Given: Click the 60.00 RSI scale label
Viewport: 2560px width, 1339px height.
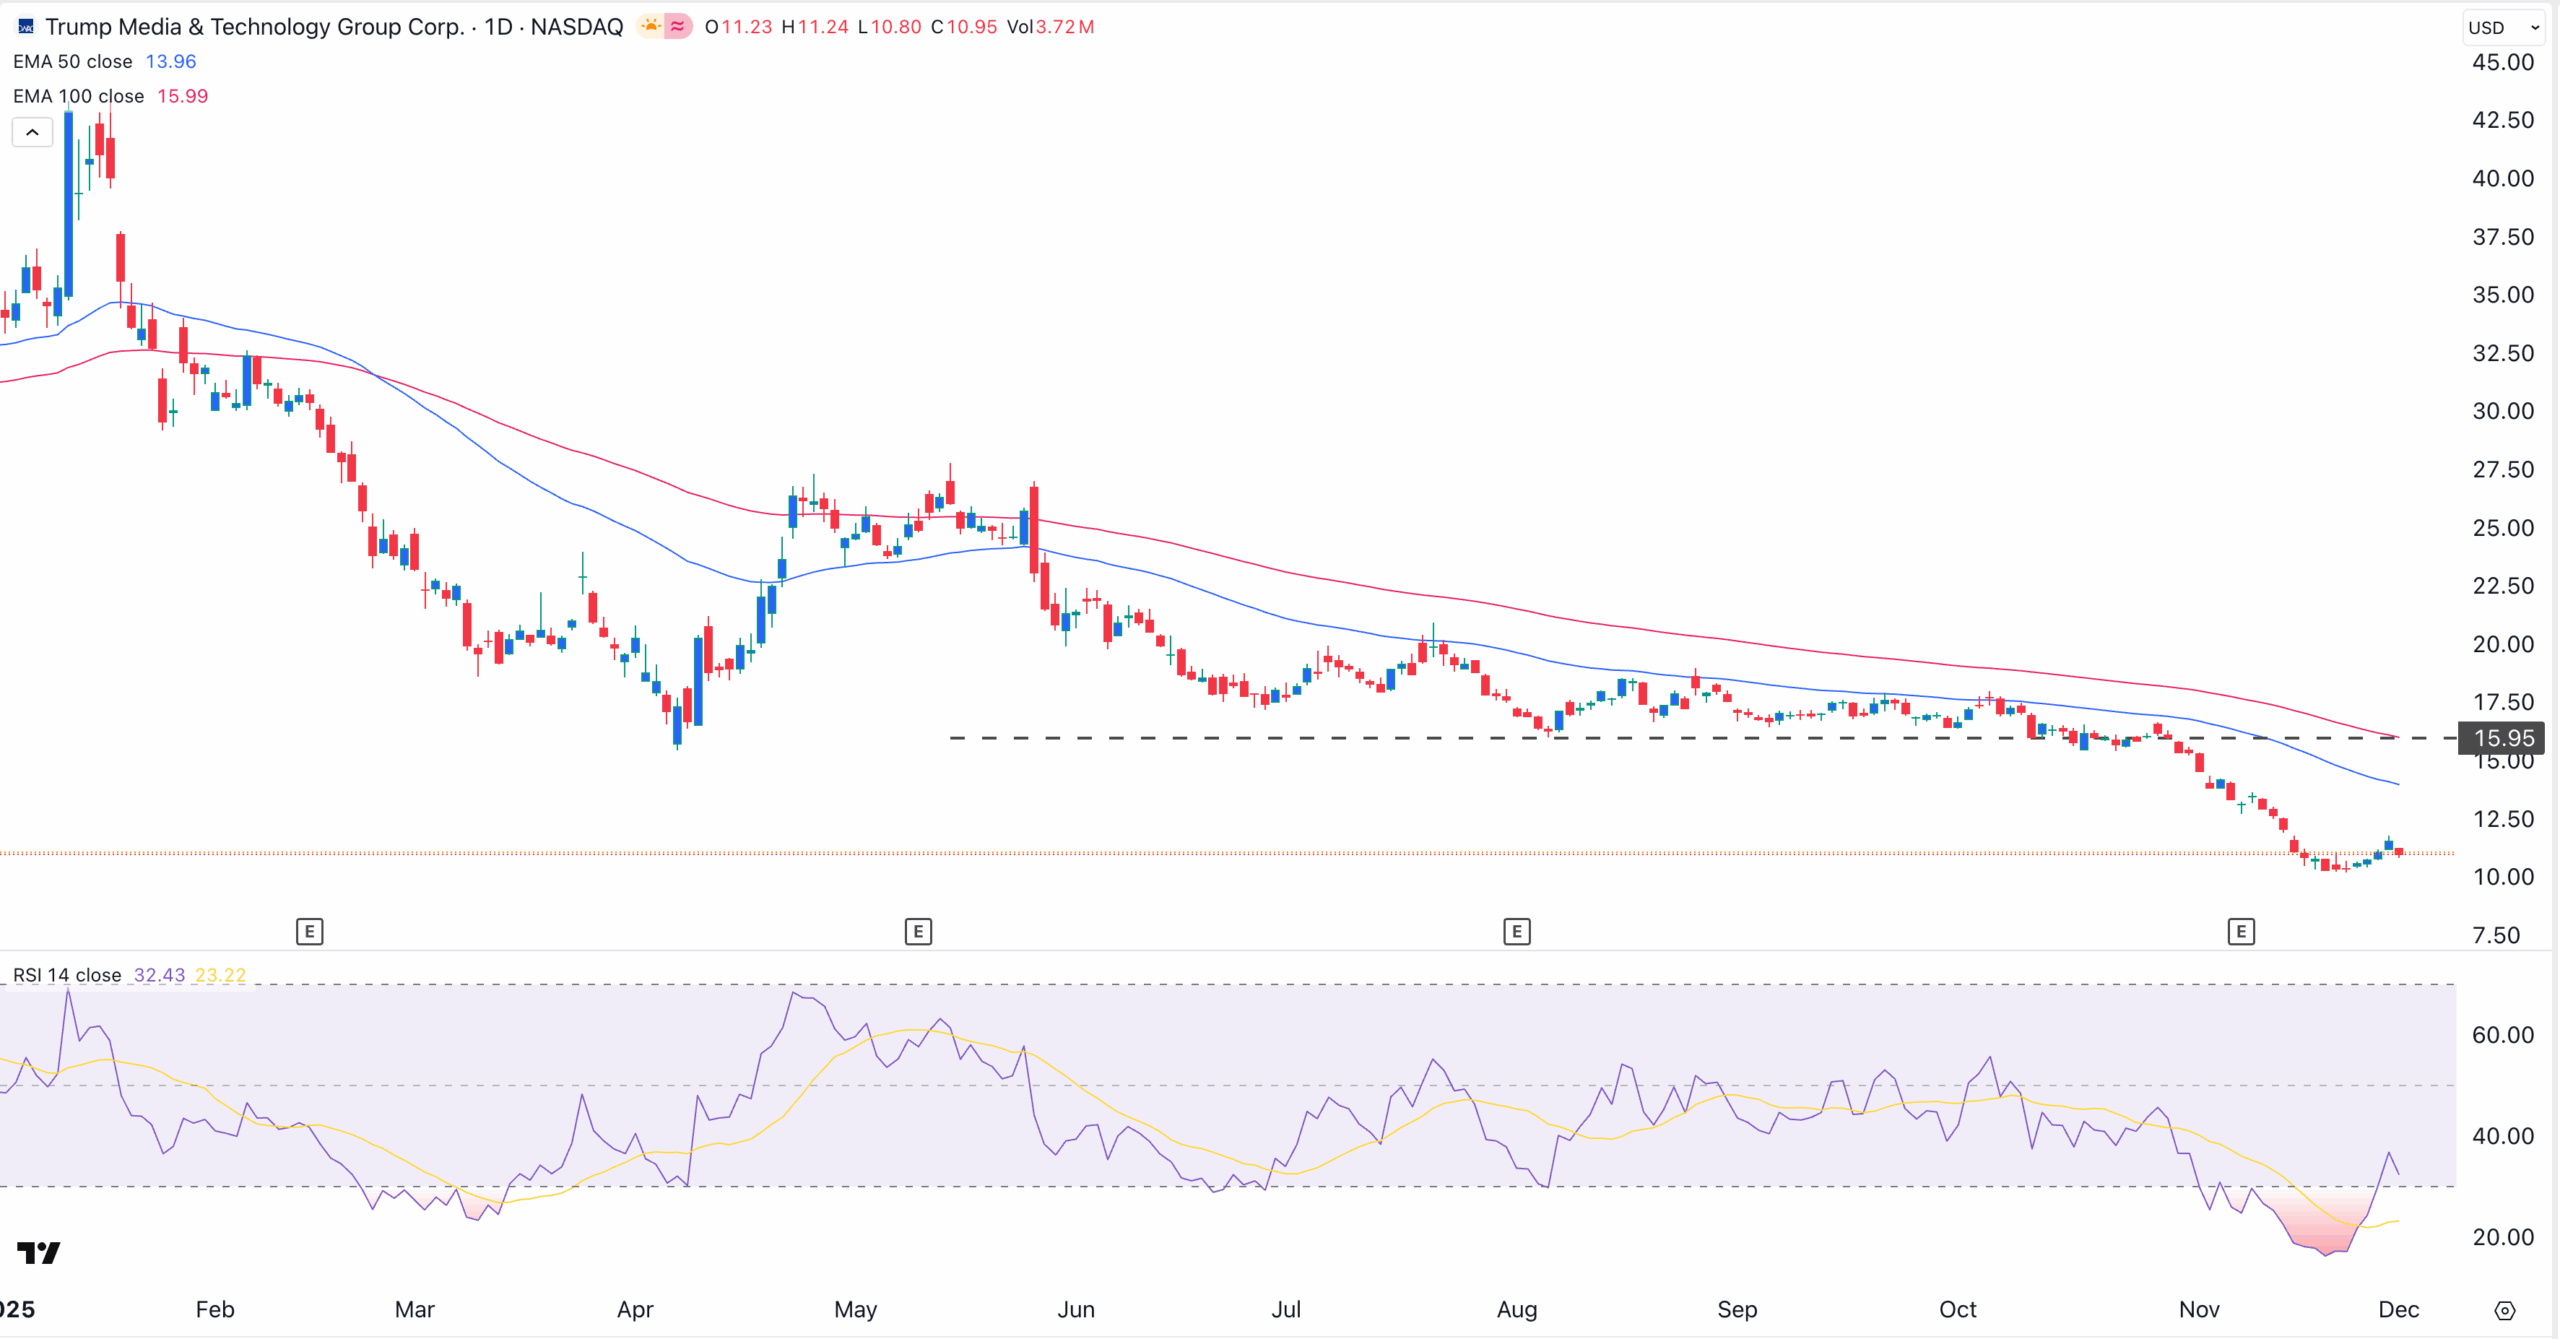Looking at the screenshot, I should 2503,1035.
